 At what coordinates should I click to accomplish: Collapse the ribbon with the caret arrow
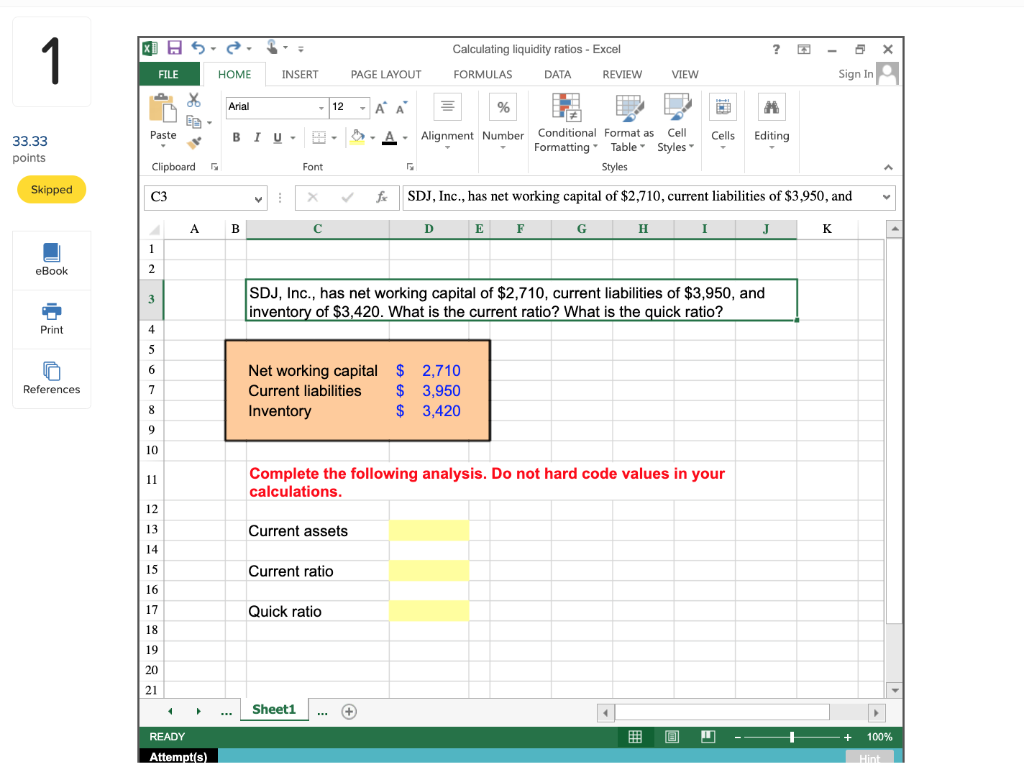[x=888, y=168]
